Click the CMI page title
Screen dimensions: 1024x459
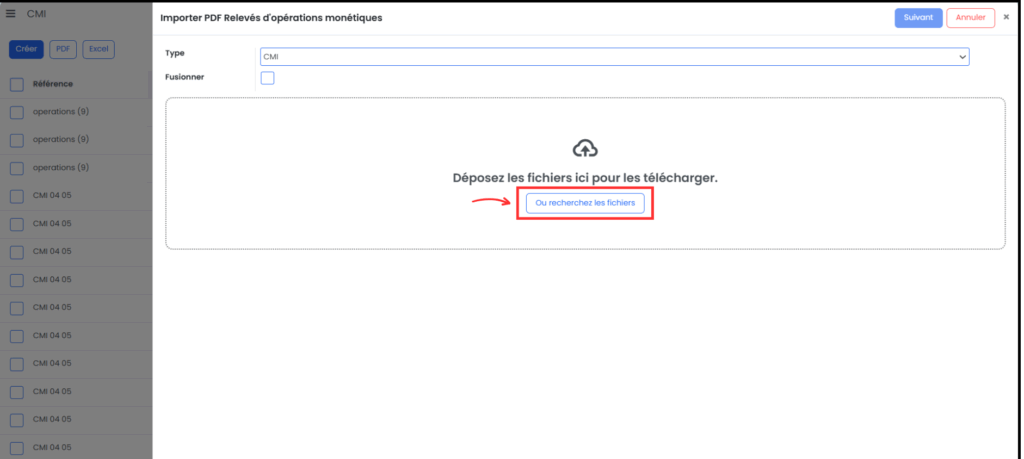[37, 14]
